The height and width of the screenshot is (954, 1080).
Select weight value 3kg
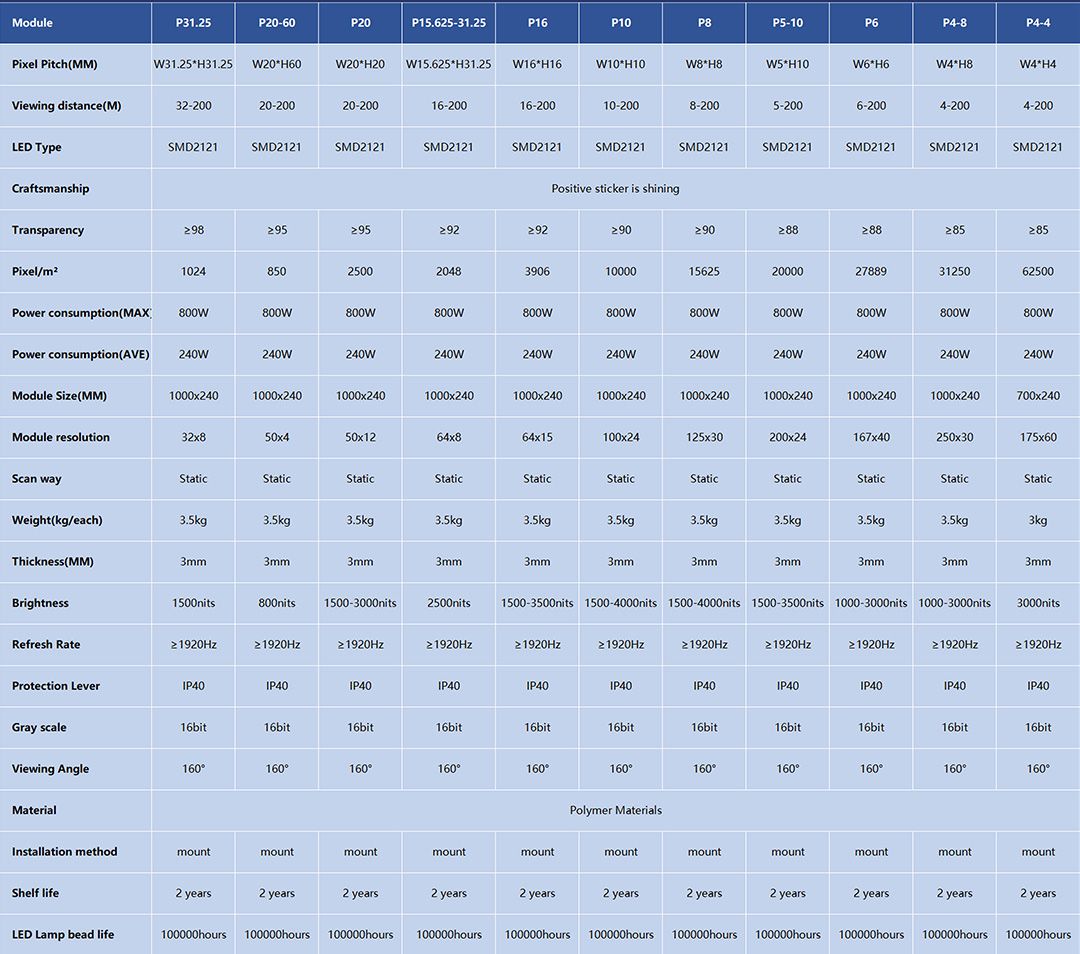pos(1038,520)
